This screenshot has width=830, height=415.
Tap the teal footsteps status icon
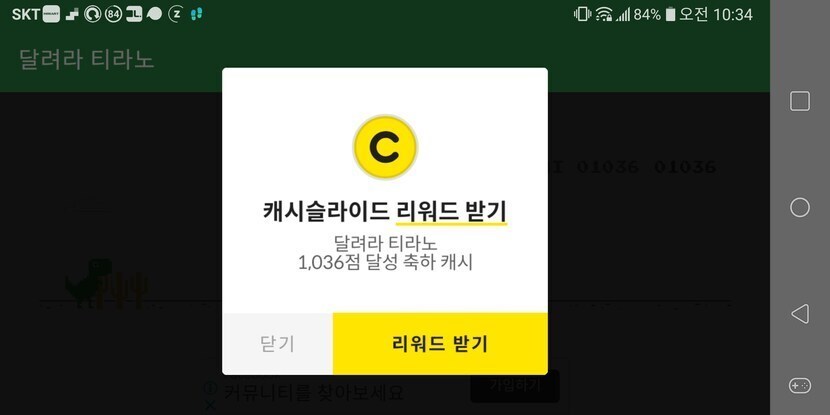pyautogui.click(x=196, y=14)
